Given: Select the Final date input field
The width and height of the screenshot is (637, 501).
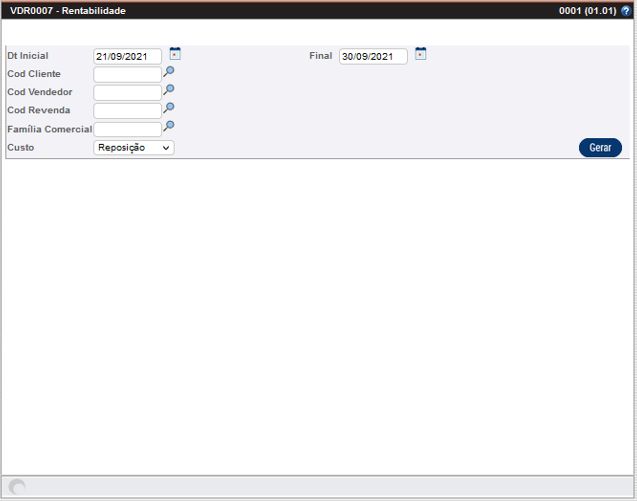Looking at the screenshot, I should tap(373, 57).
